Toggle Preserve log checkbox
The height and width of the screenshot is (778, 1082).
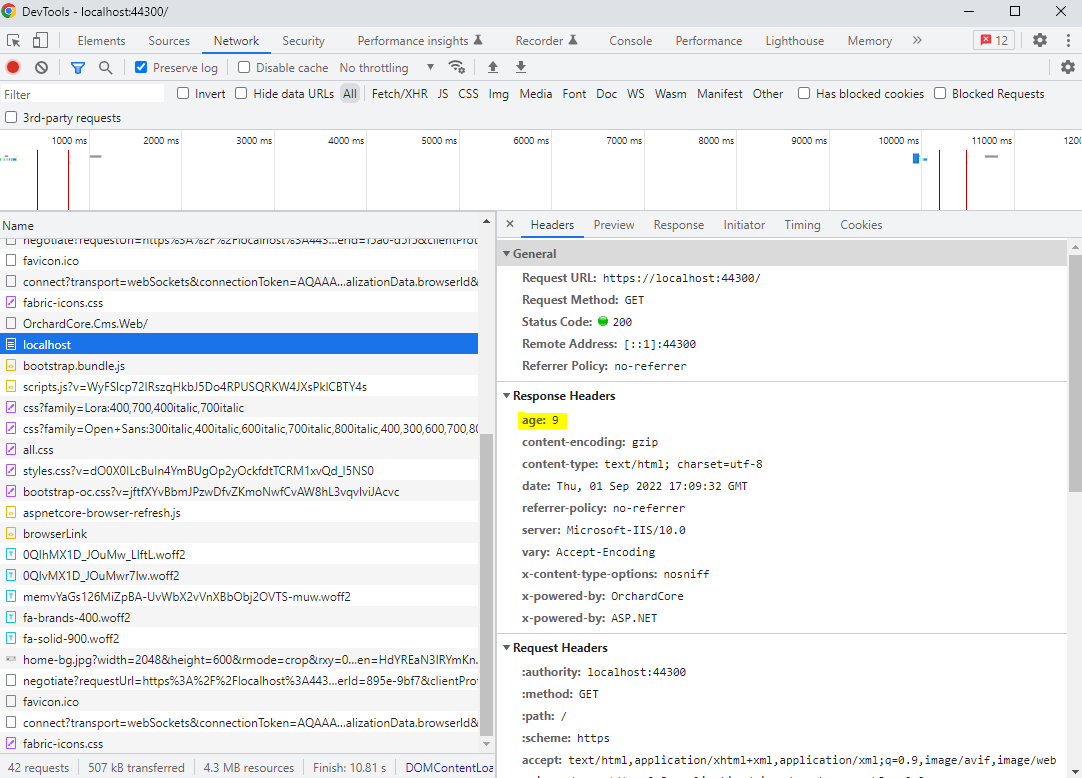(x=141, y=67)
